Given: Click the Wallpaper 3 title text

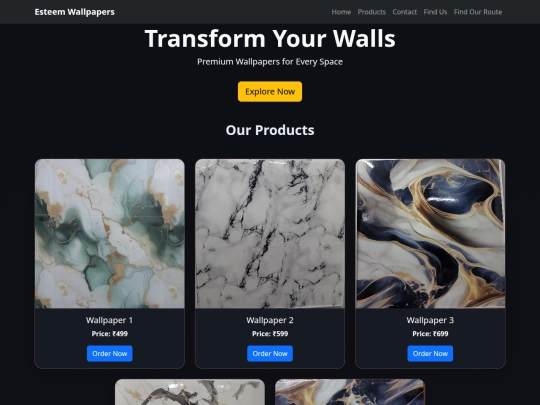Looking at the screenshot, I should tap(430, 320).
